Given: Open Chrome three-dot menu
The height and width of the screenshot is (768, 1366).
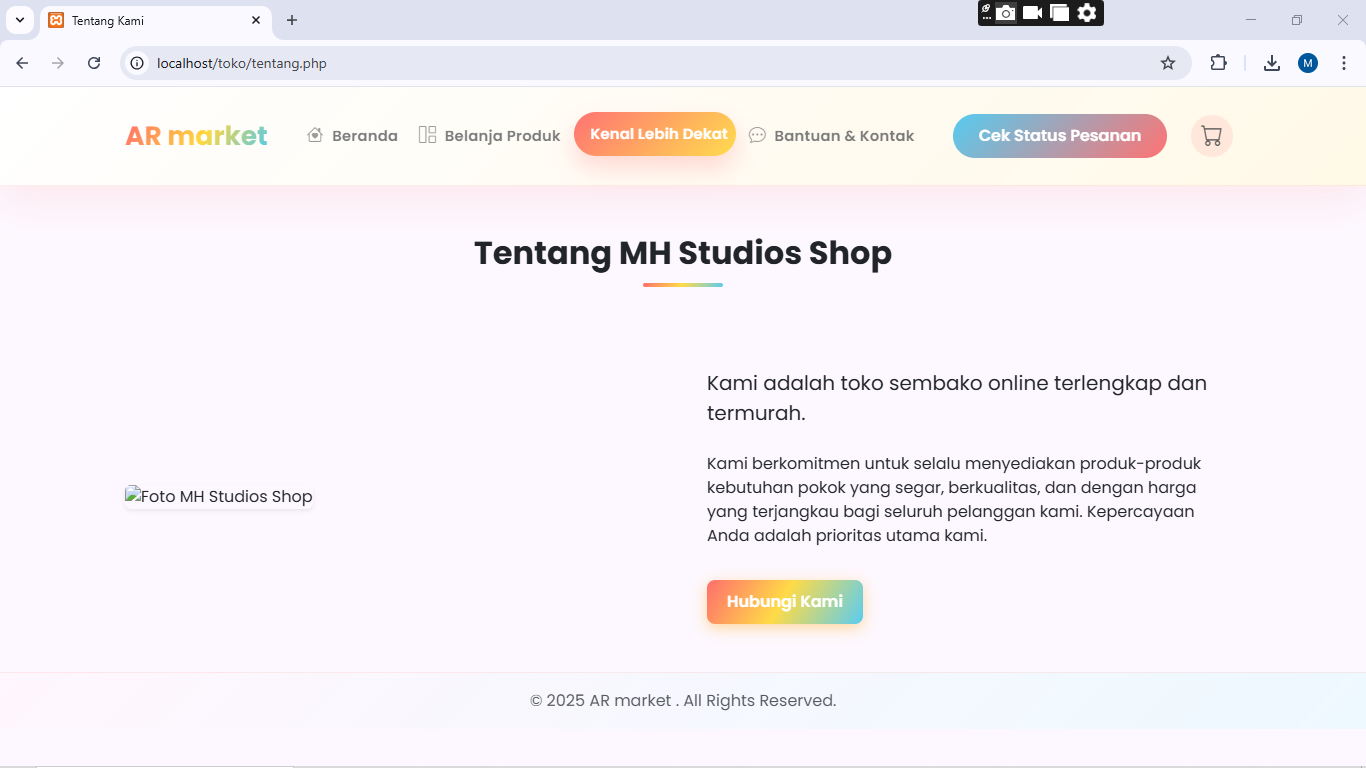Looking at the screenshot, I should [x=1343, y=63].
